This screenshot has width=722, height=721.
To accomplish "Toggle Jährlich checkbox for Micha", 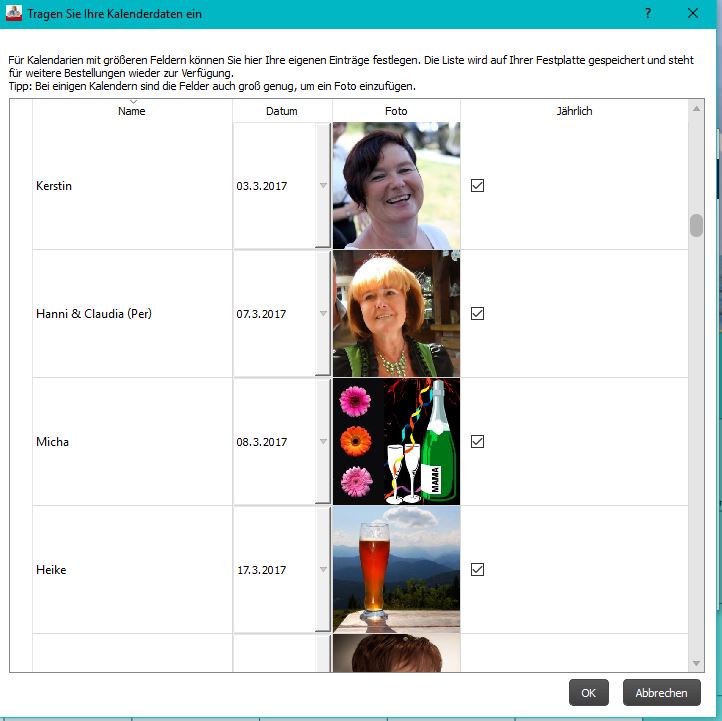I will click(477, 442).
